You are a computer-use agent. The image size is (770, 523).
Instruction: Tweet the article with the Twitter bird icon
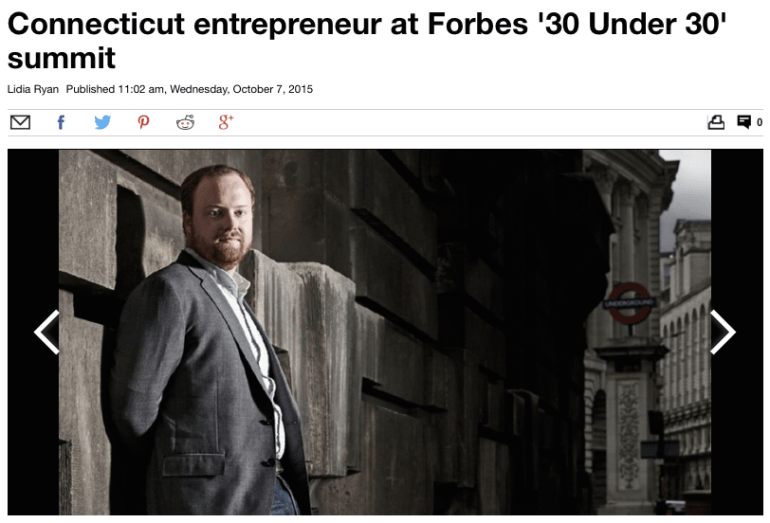coord(103,122)
